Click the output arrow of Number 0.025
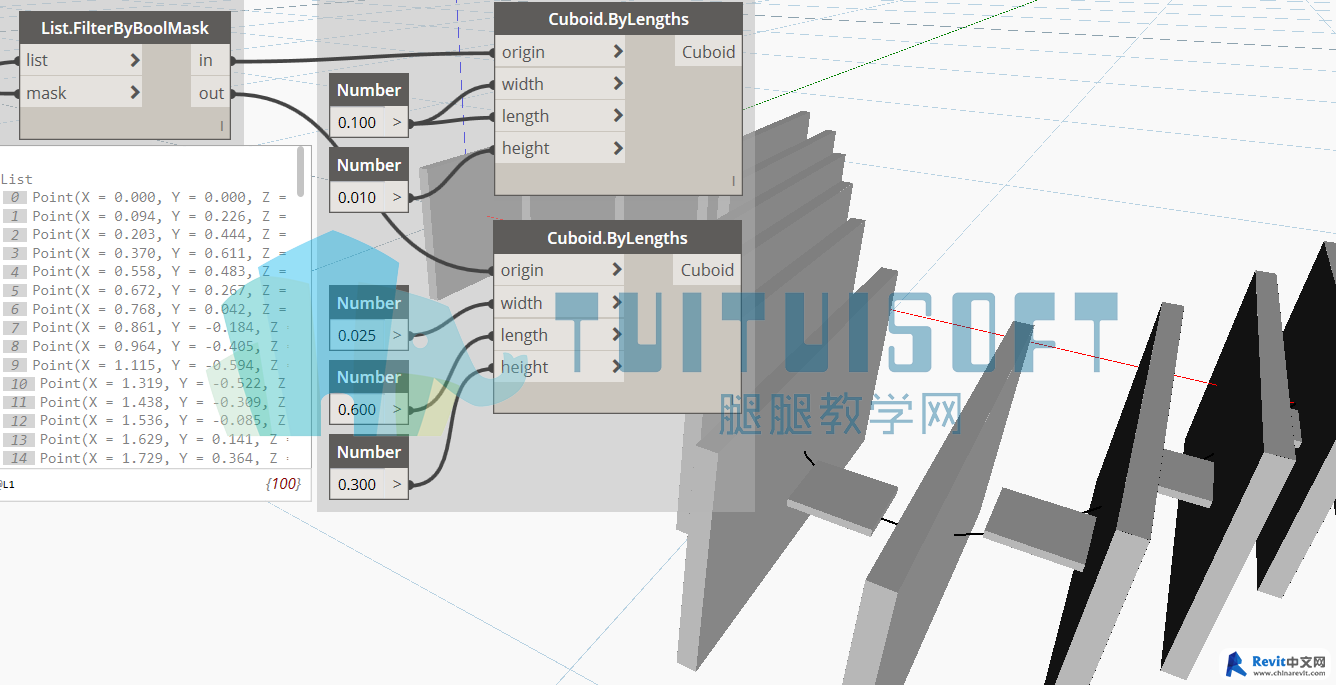This screenshot has width=1336, height=685. 397,336
